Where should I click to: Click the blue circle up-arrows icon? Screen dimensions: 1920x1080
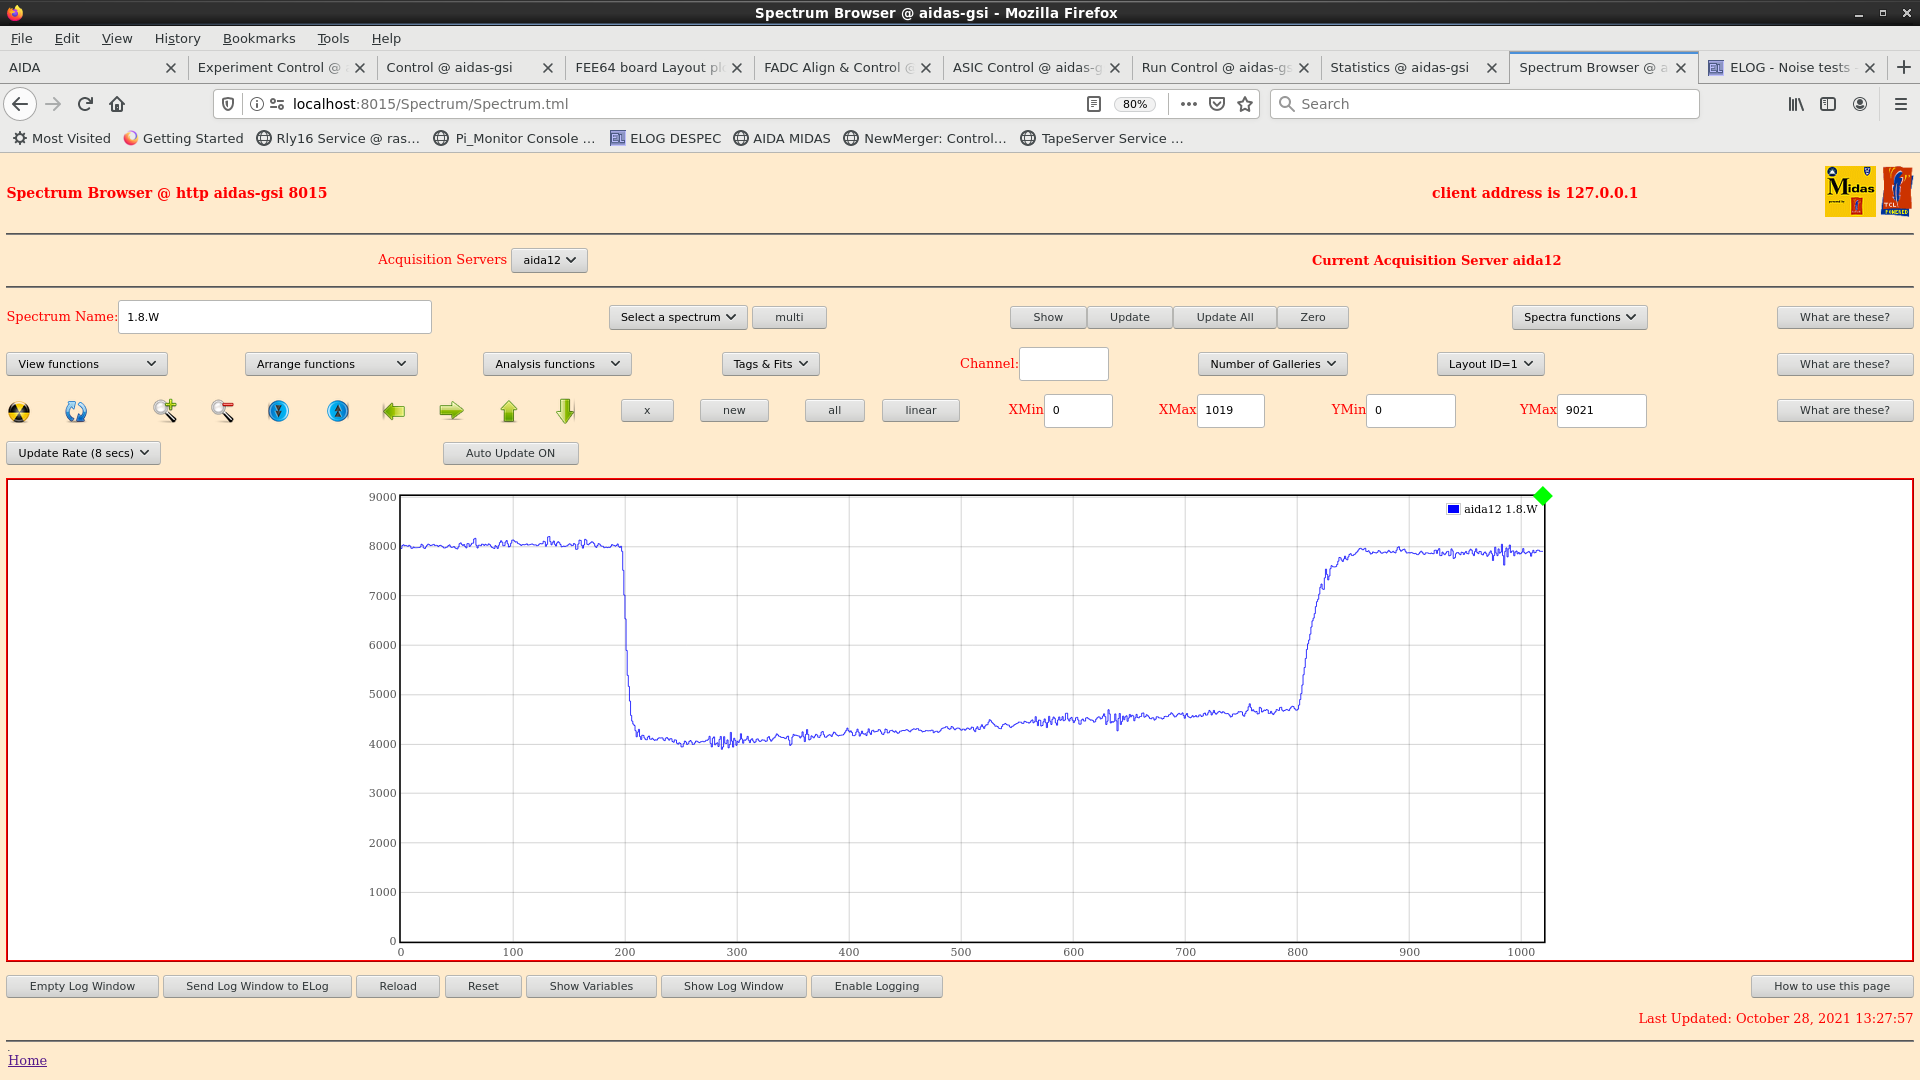point(338,411)
